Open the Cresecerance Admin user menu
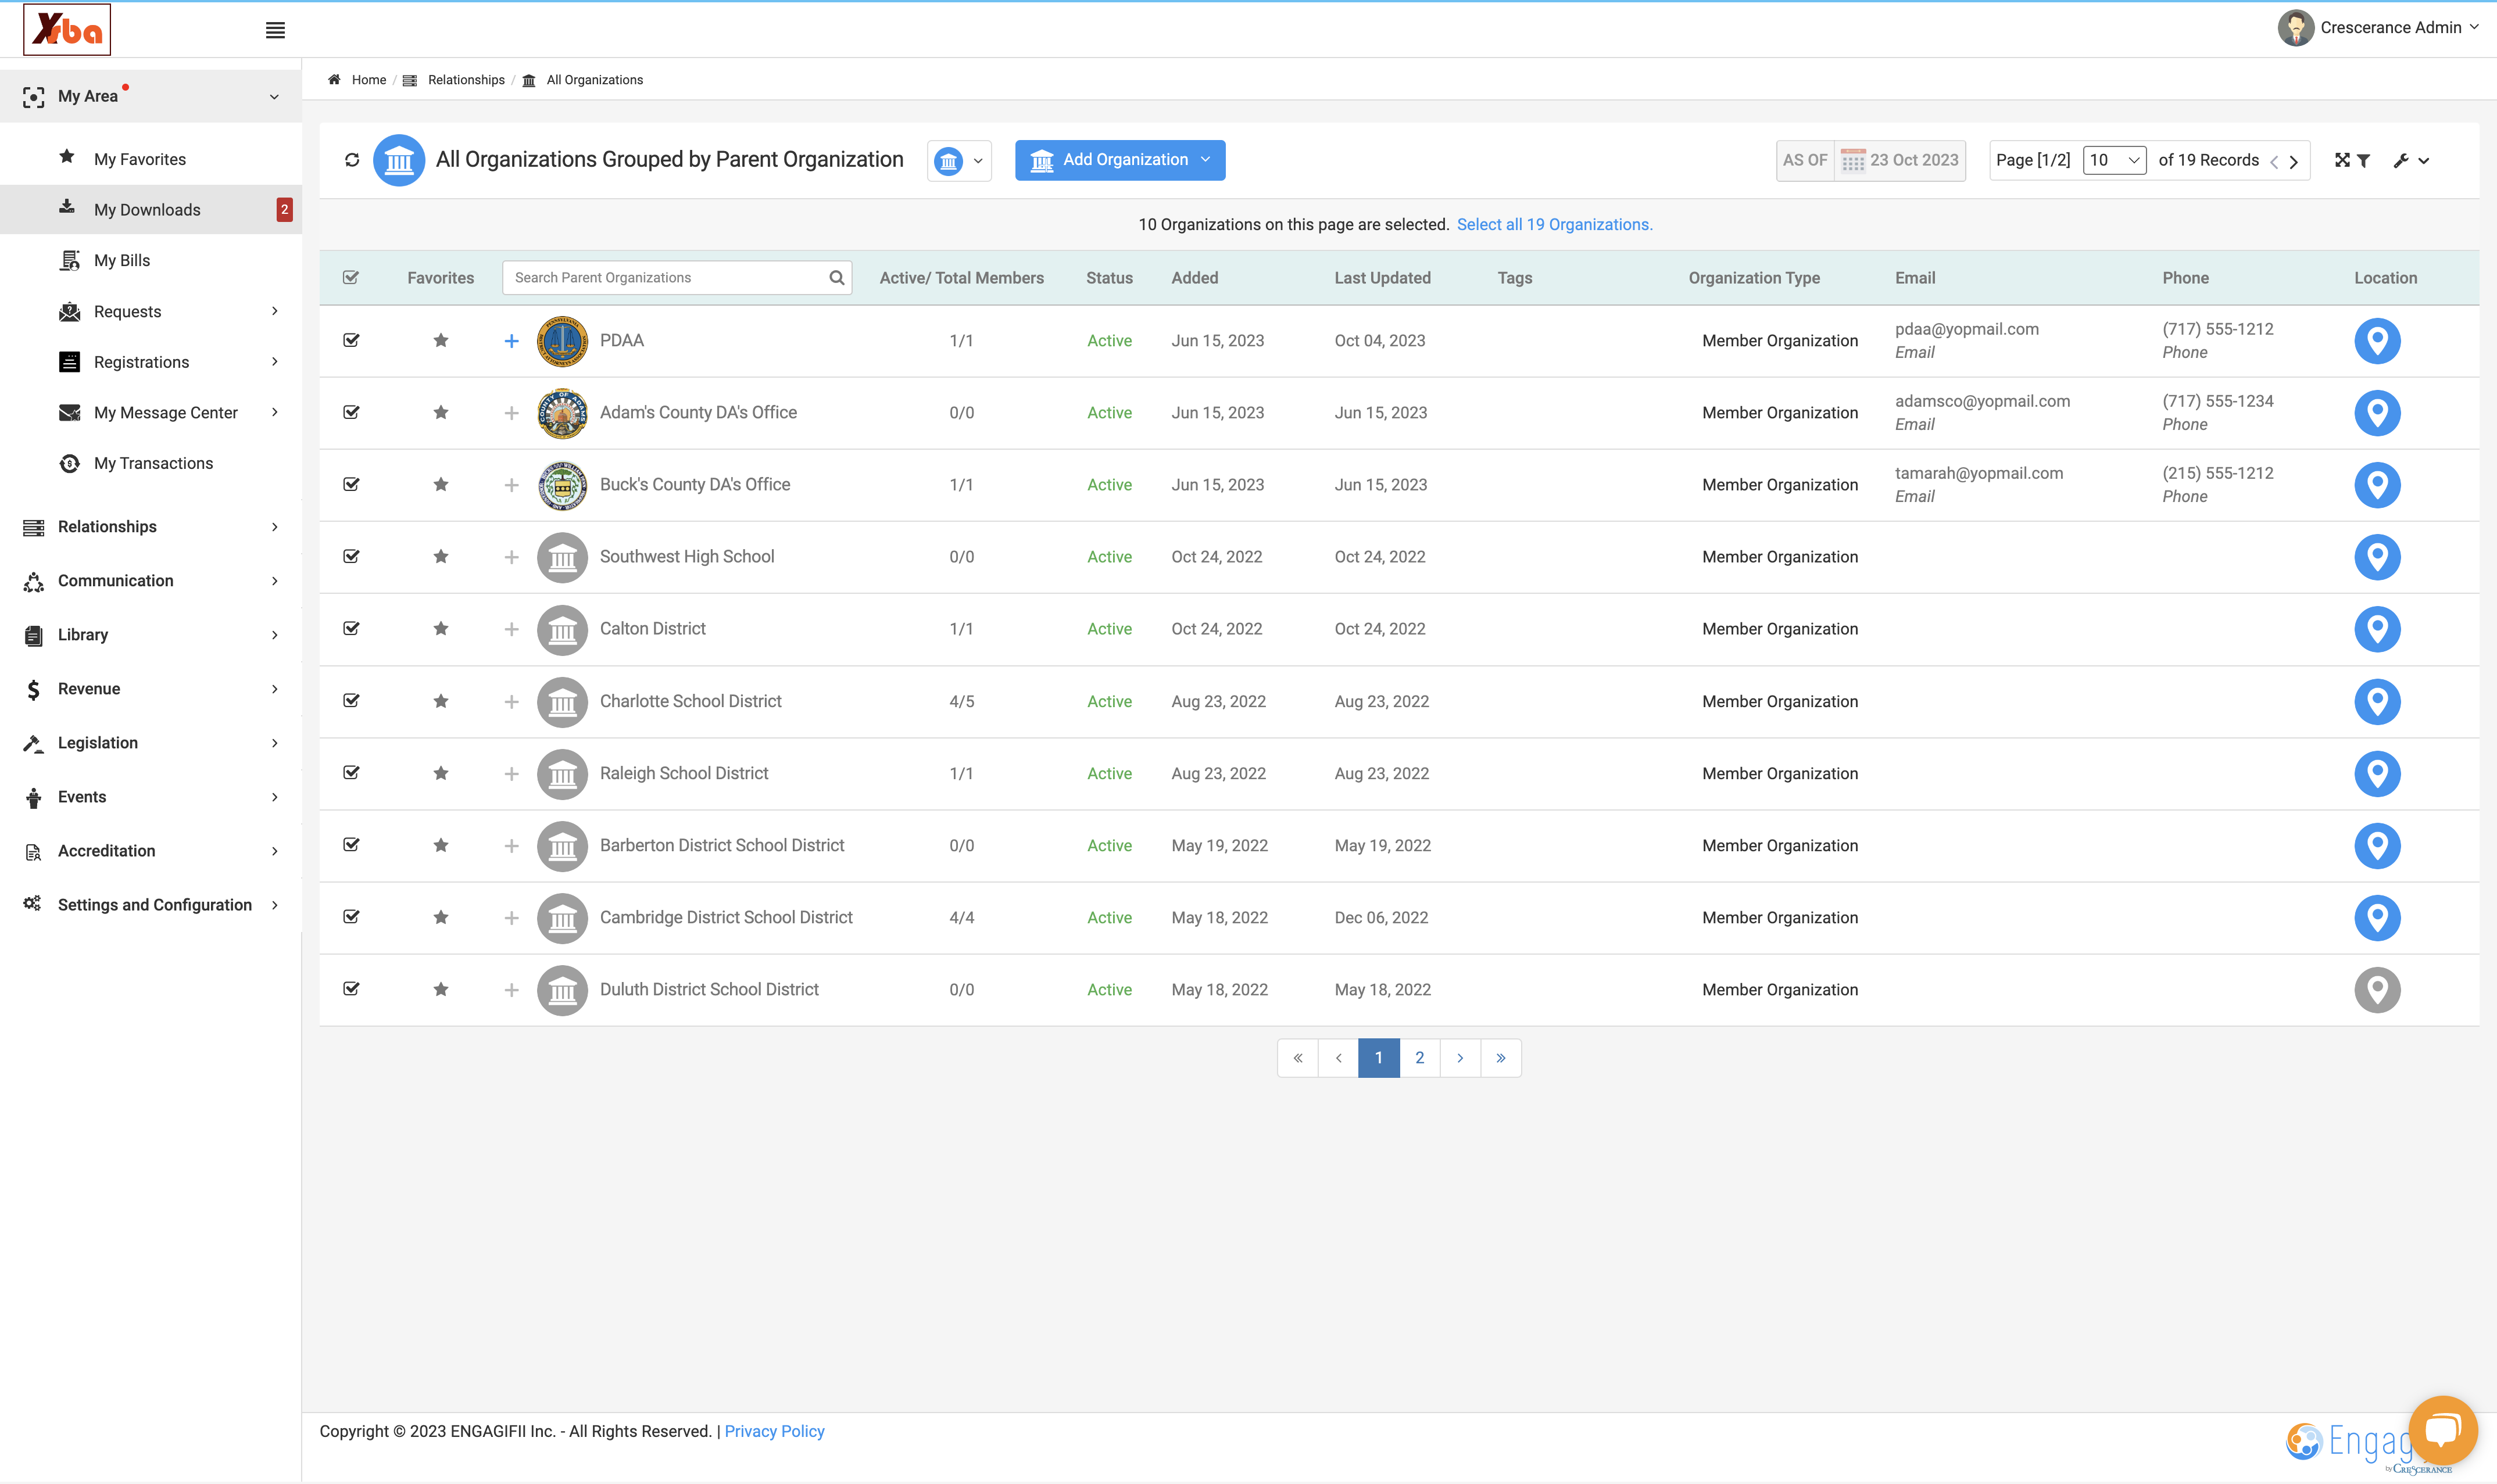This screenshot has width=2497, height=1484. click(2378, 28)
